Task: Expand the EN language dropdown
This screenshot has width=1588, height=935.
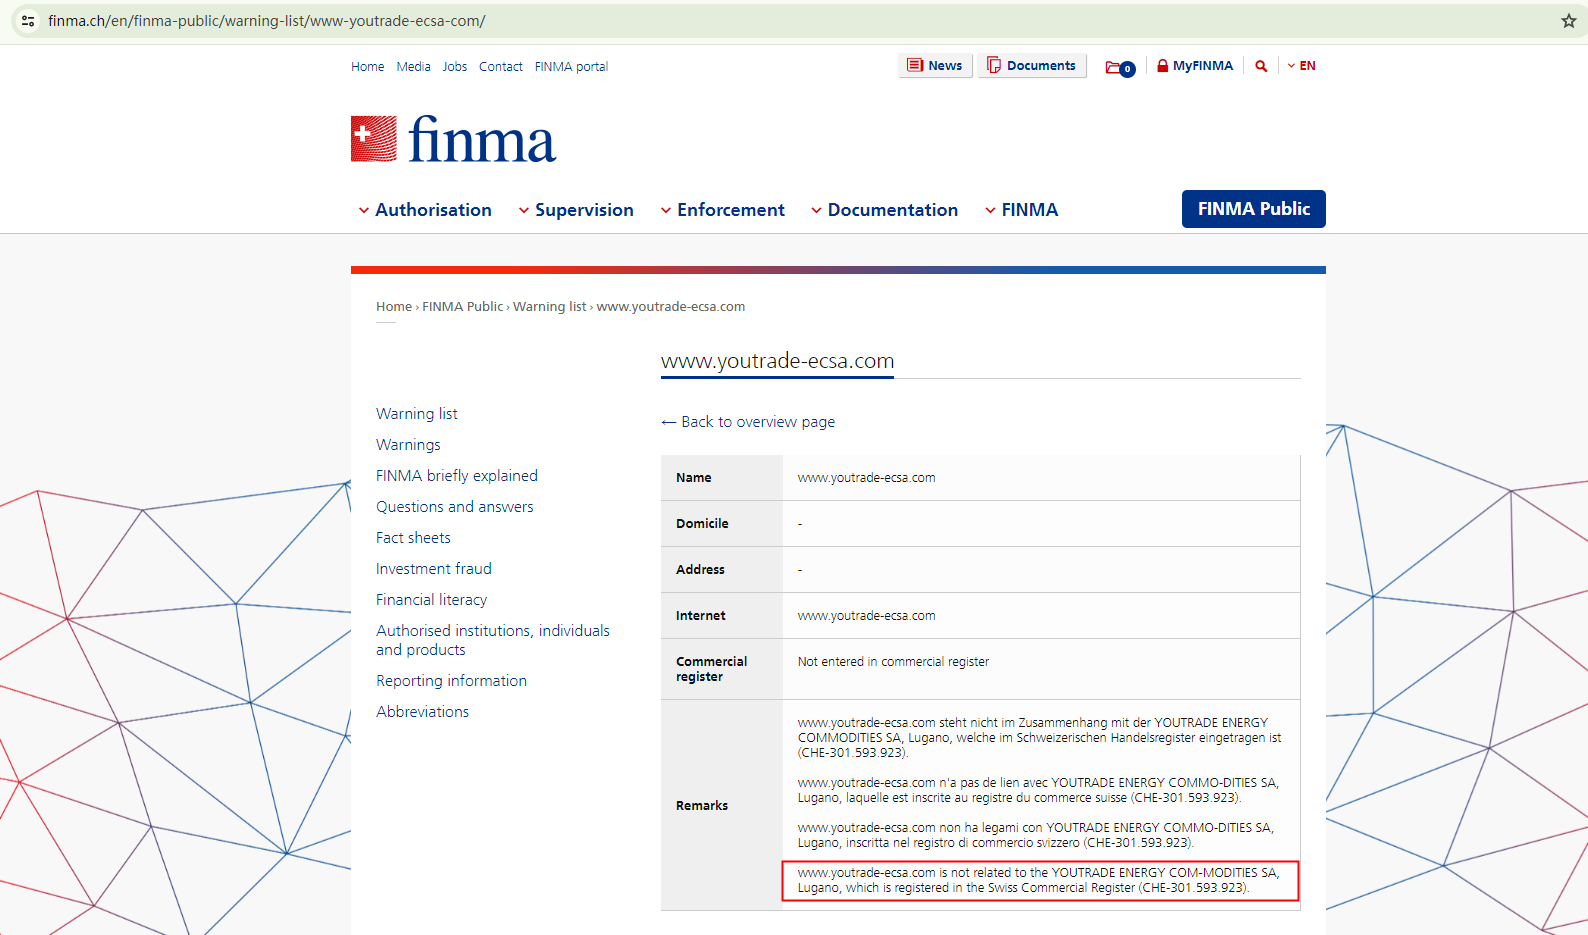Action: (1302, 66)
